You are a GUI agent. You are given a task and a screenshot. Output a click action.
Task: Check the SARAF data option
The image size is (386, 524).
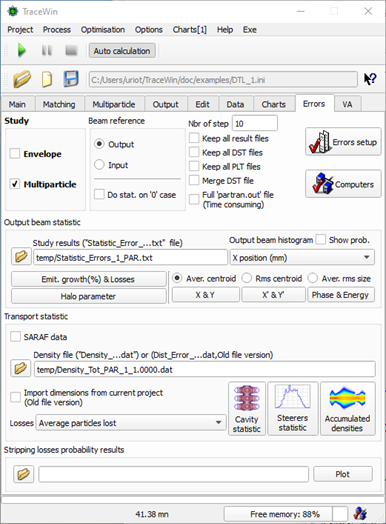(15, 337)
